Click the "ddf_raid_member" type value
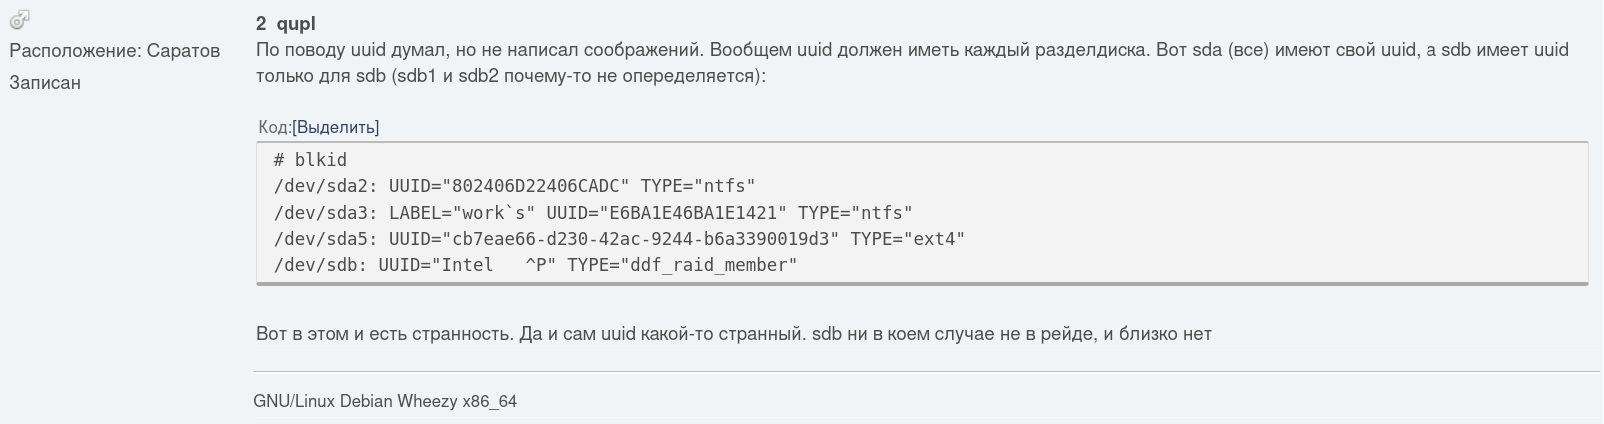This screenshot has width=1604, height=424. pos(709,265)
